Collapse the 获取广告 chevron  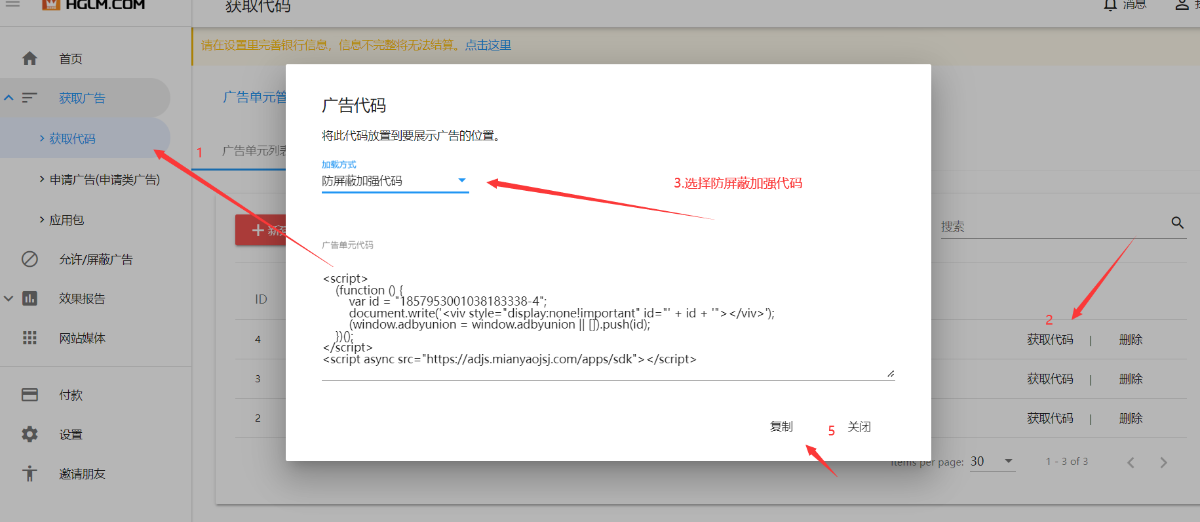[x=8, y=98]
